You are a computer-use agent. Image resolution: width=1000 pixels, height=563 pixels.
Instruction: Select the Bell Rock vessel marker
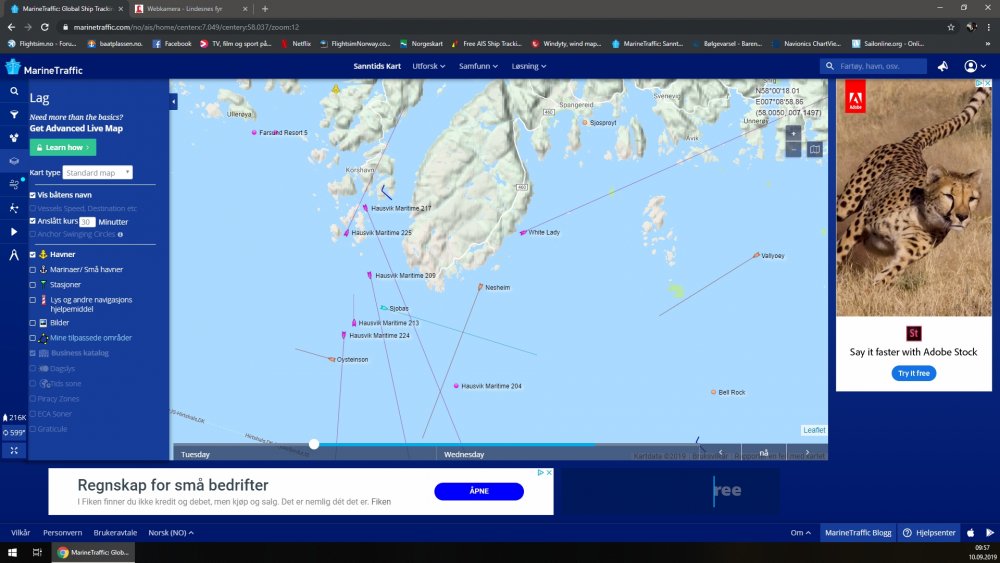coord(713,392)
